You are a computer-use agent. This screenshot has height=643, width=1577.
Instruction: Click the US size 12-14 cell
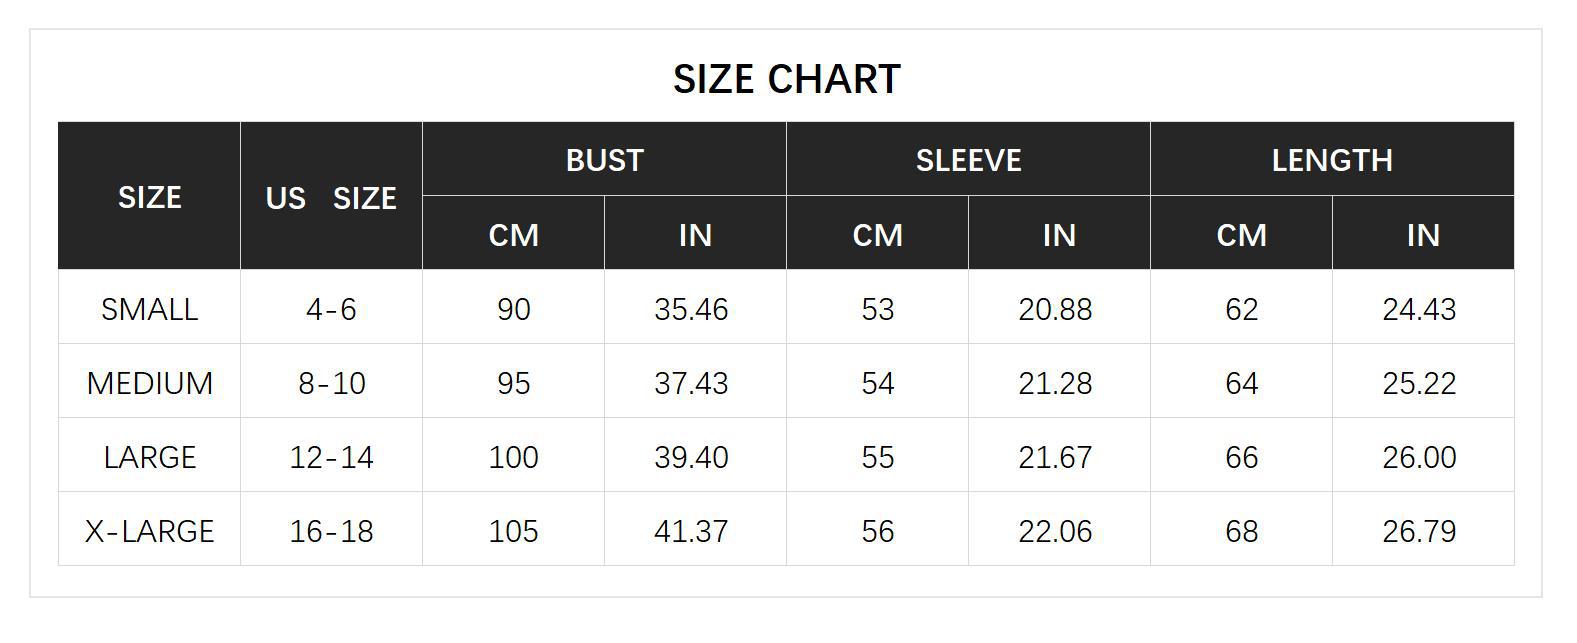pos(331,457)
